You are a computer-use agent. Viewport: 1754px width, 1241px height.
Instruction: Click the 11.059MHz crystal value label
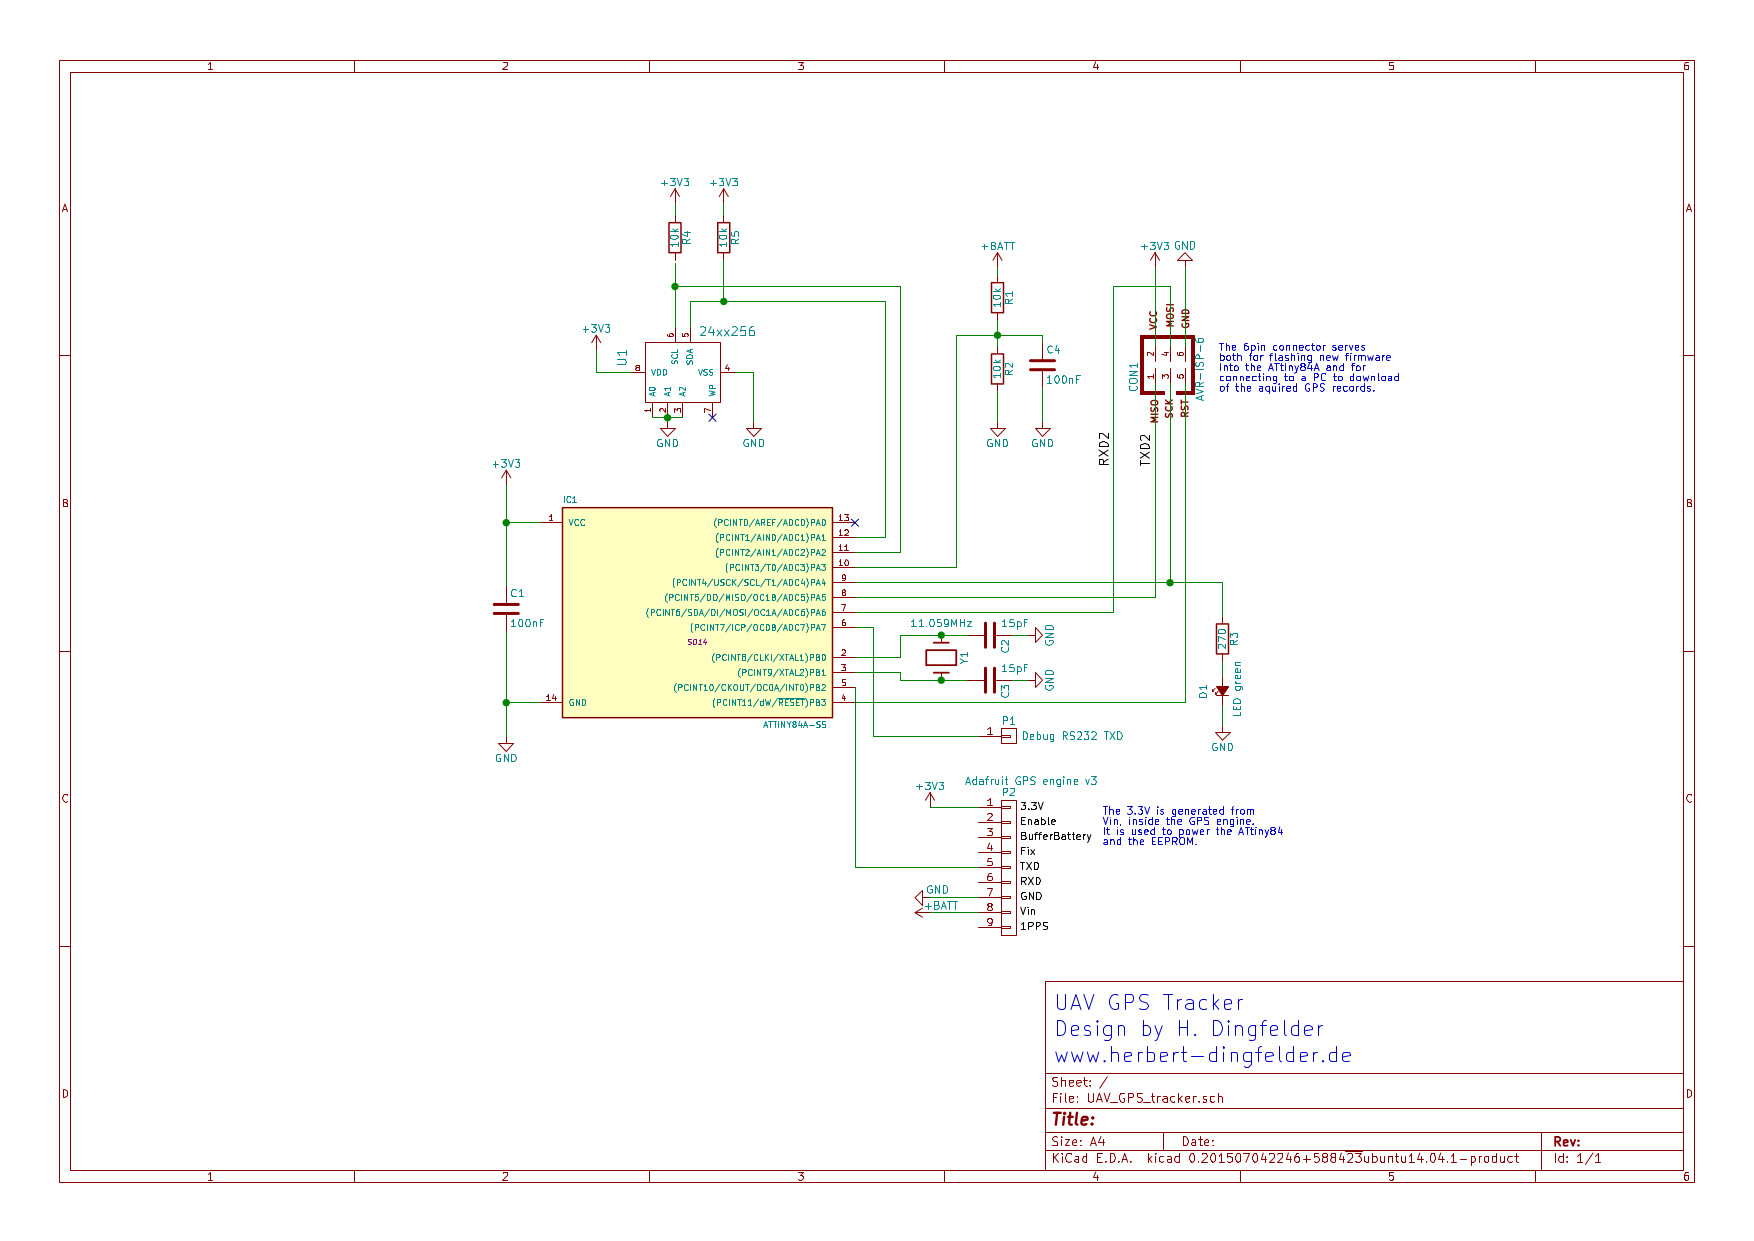coord(941,623)
